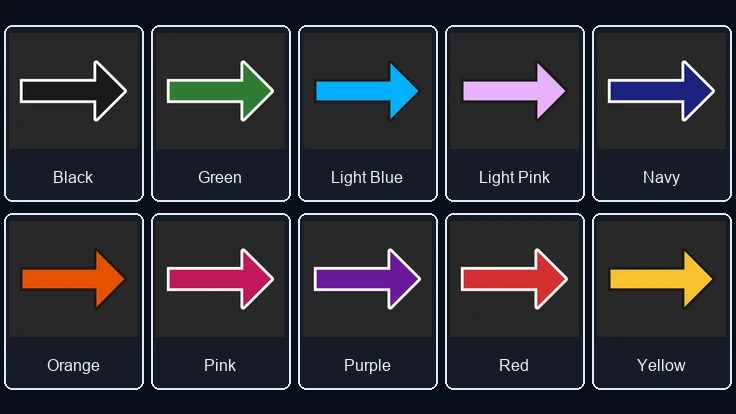This screenshot has height=414, width=736.
Task: Select the black arrow icon
Action: 73,91
